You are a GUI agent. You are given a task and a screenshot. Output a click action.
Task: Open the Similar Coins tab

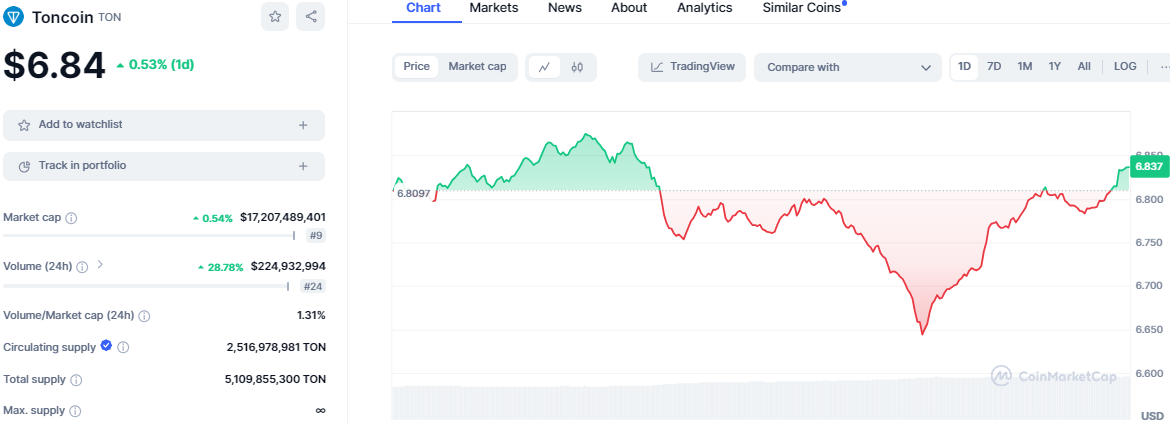pyautogui.click(x=803, y=8)
